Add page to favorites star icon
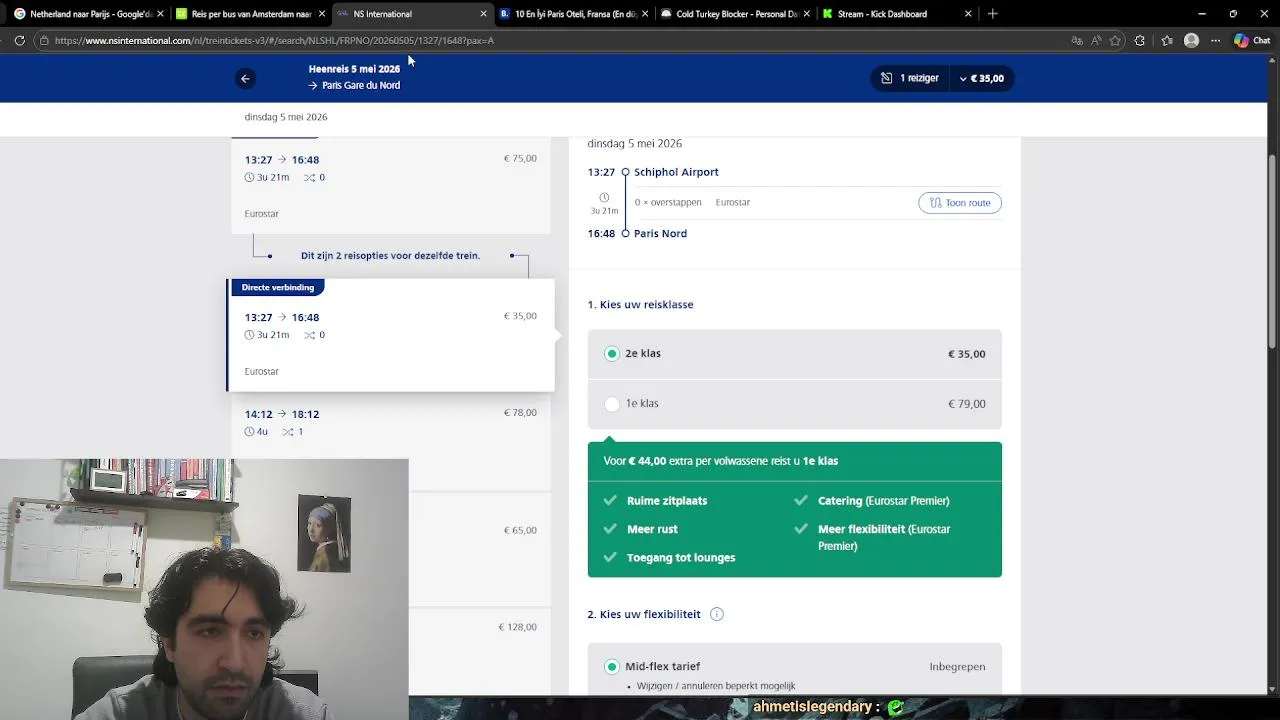The height and width of the screenshot is (720, 1280). click(x=1115, y=40)
